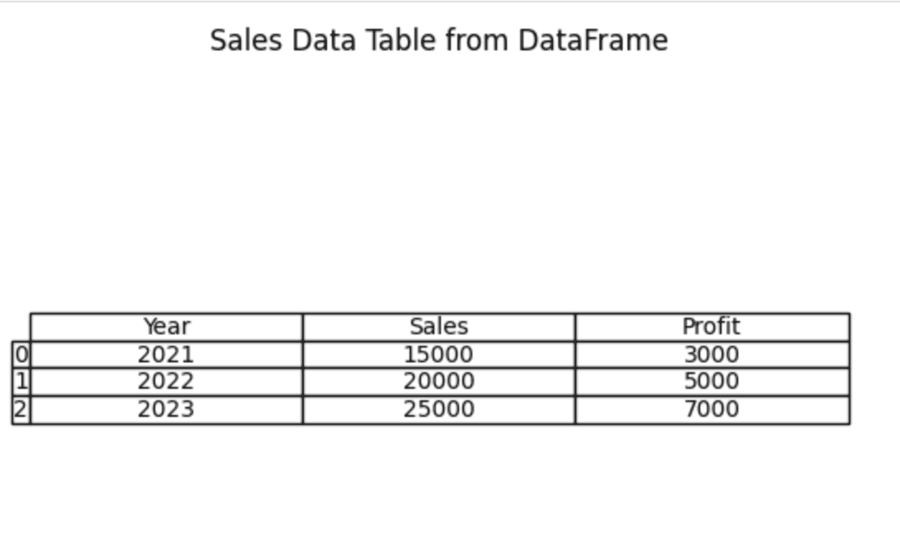Select the row index 2 cell
The height and width of the screenshot is (534, 900).
21,410
